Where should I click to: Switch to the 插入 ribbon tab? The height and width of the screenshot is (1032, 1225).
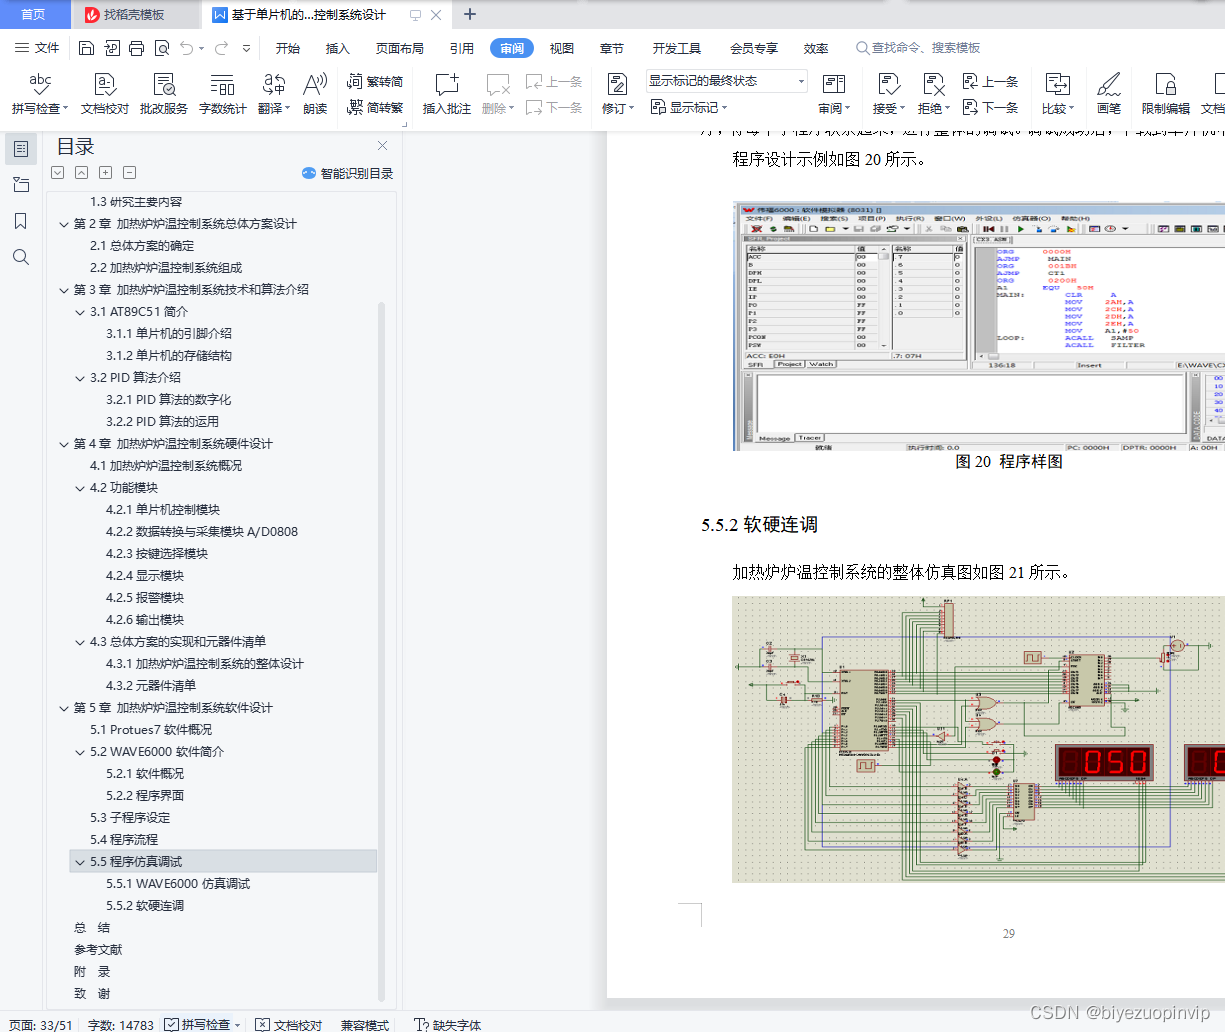point(338,48)
